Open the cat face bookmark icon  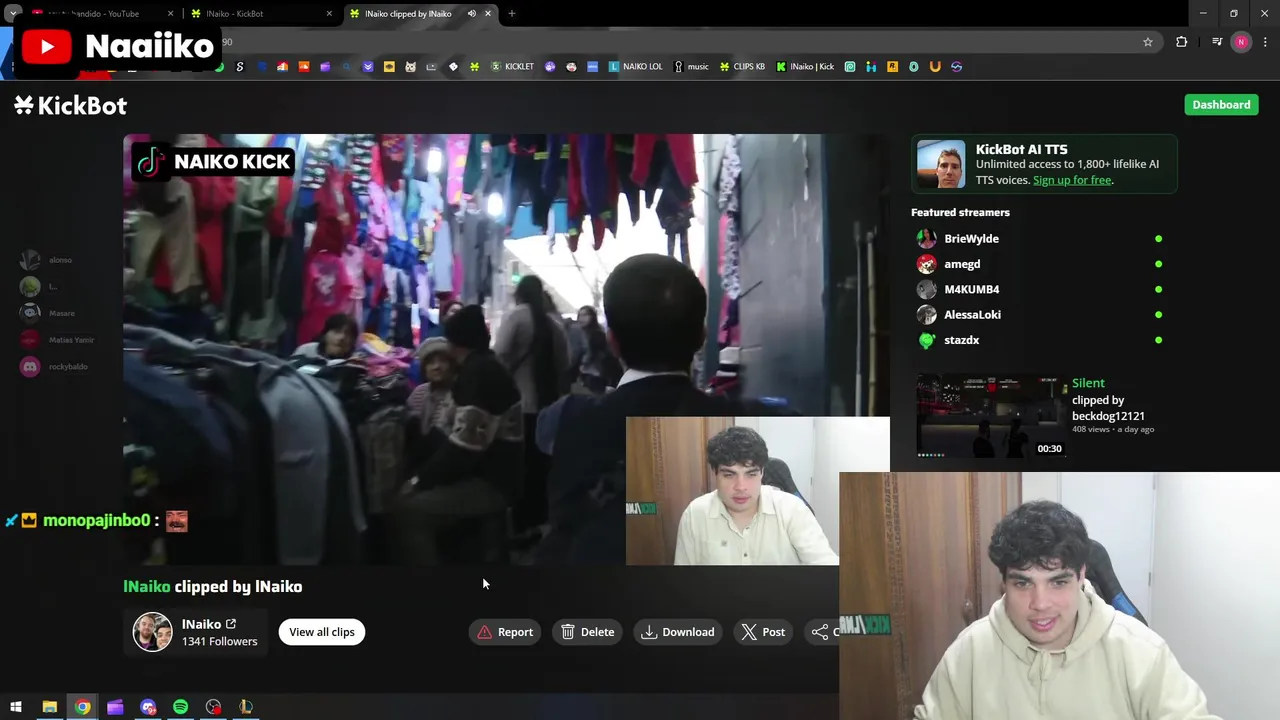tap(410, 67)
